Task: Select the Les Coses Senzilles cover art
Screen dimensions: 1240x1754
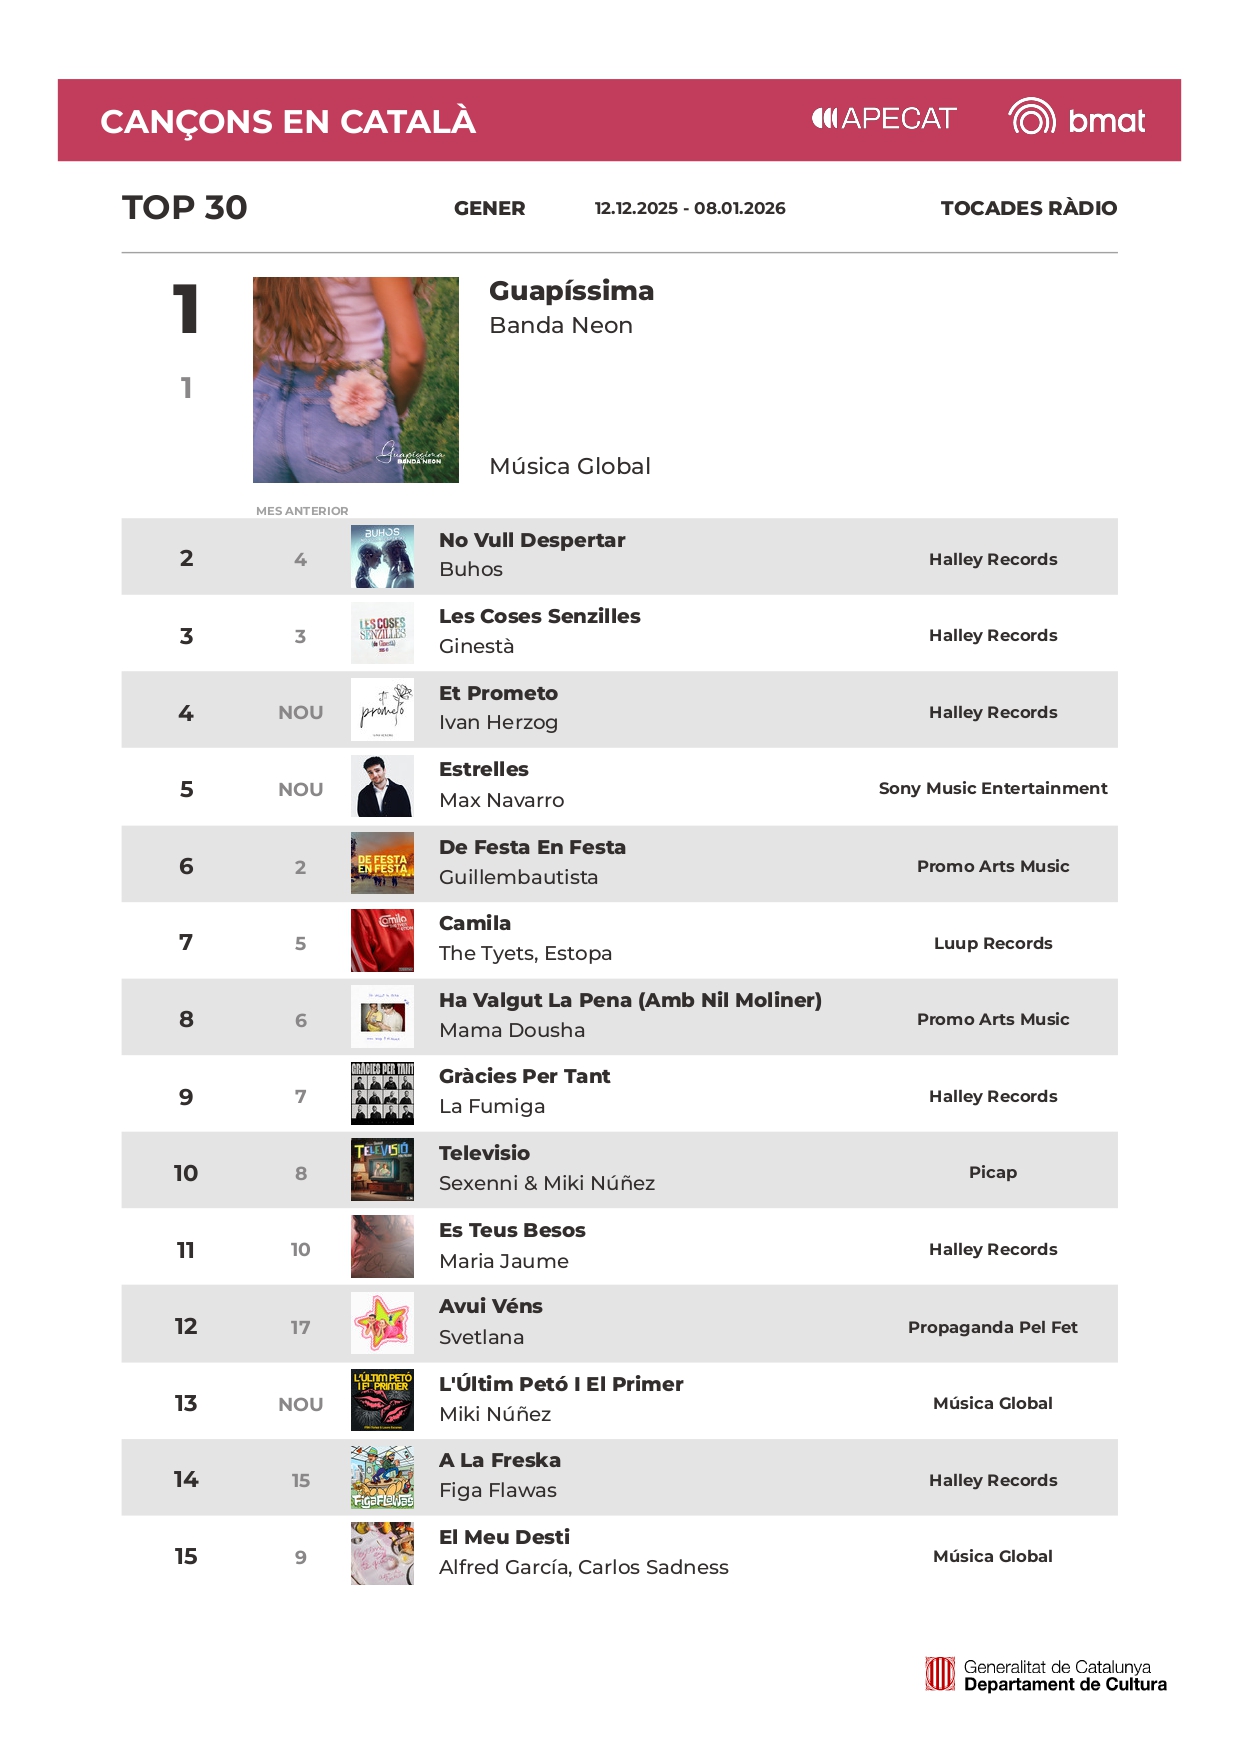Action: (x=382, y=634)
